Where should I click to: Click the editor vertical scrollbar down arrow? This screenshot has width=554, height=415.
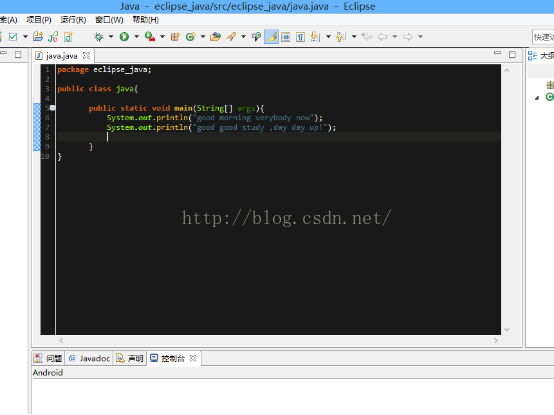pyautogui.click(x=507, y=330)
